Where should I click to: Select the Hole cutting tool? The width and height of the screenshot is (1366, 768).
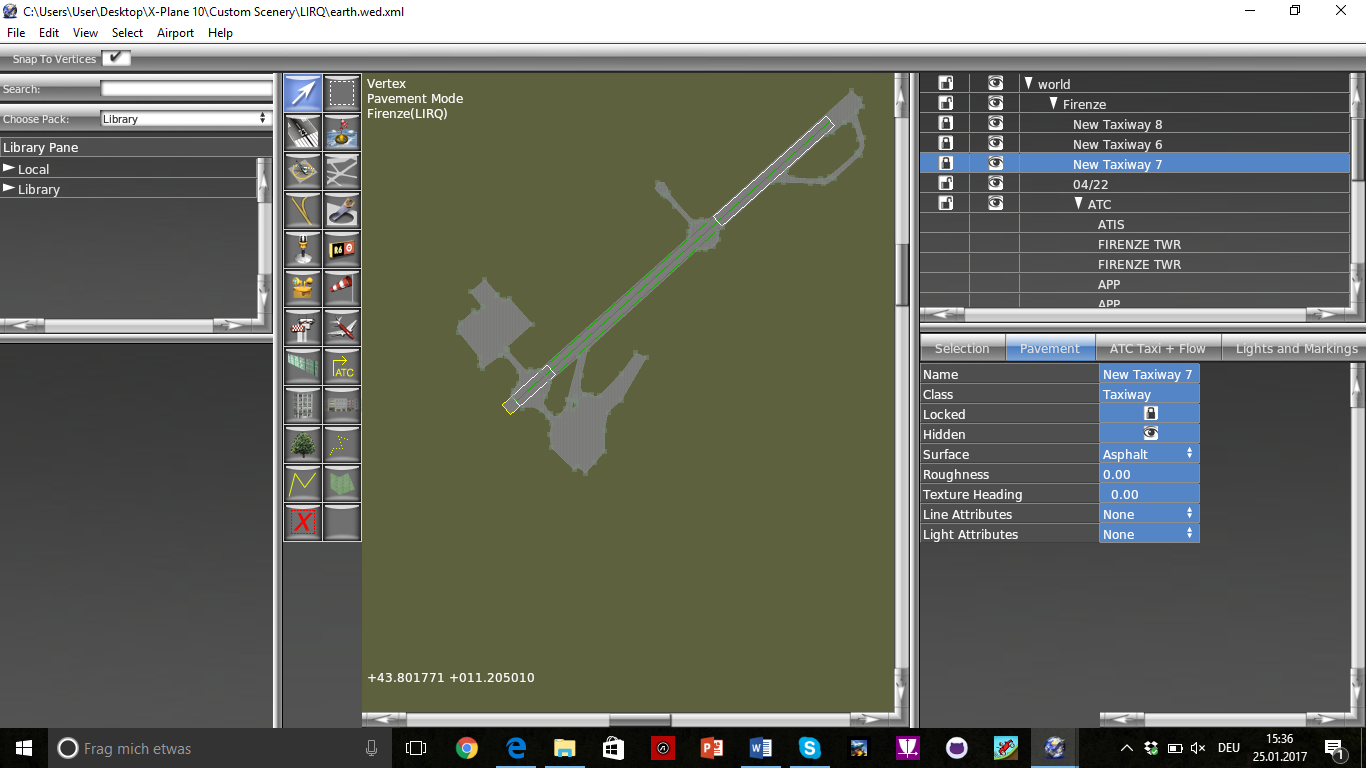click(342, 210)
